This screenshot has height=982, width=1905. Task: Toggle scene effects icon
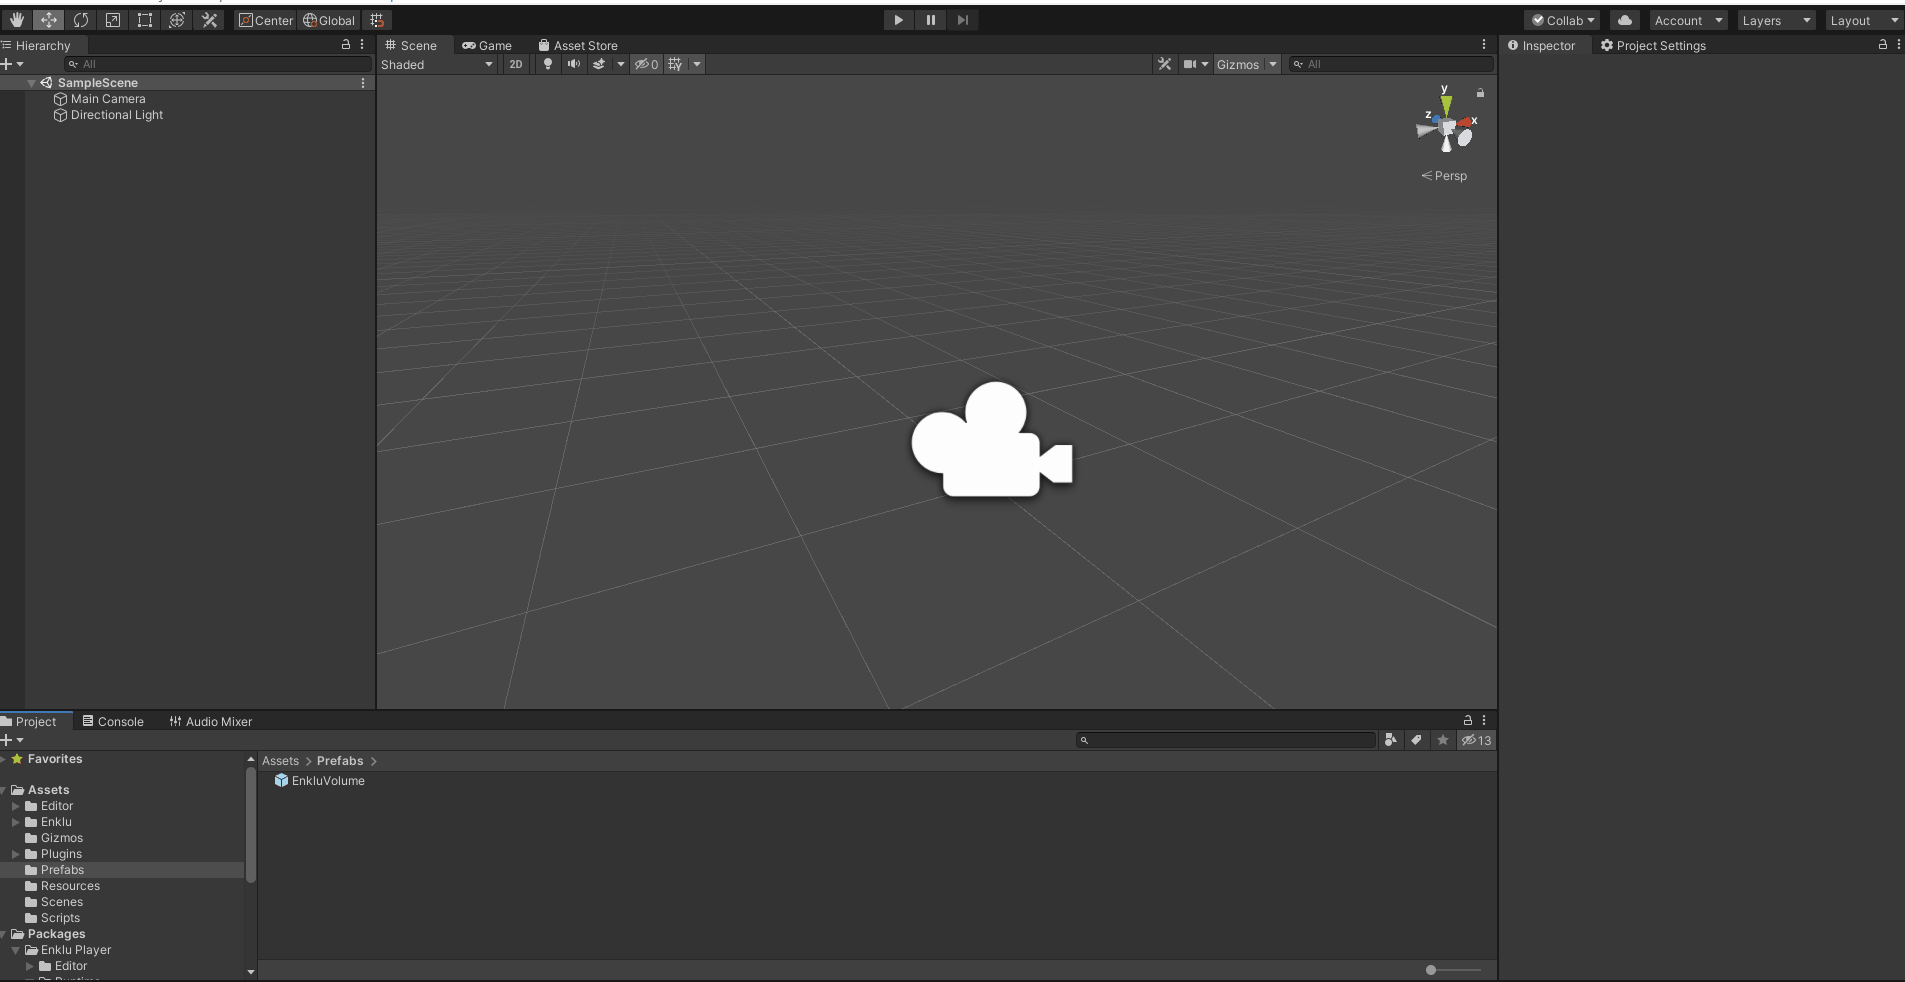pyautogui.click(x=599, y=64)
